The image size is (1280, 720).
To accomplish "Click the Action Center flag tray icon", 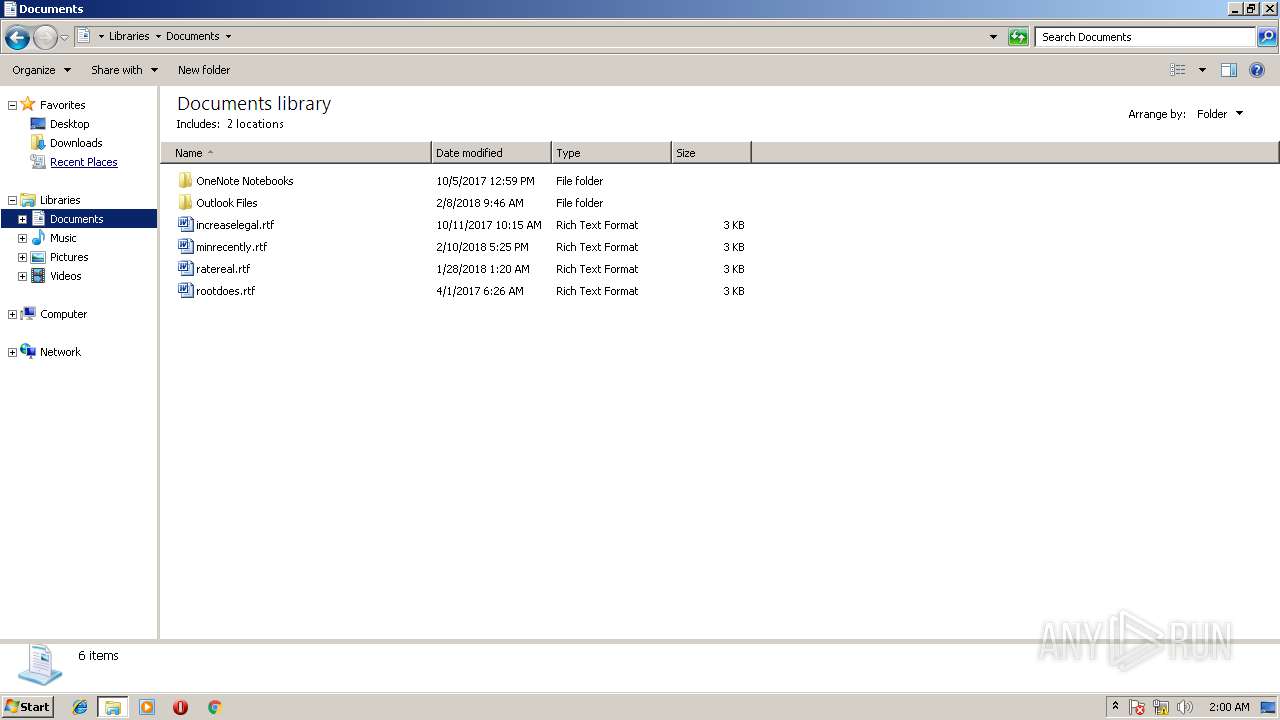I will pos(1137,707).
